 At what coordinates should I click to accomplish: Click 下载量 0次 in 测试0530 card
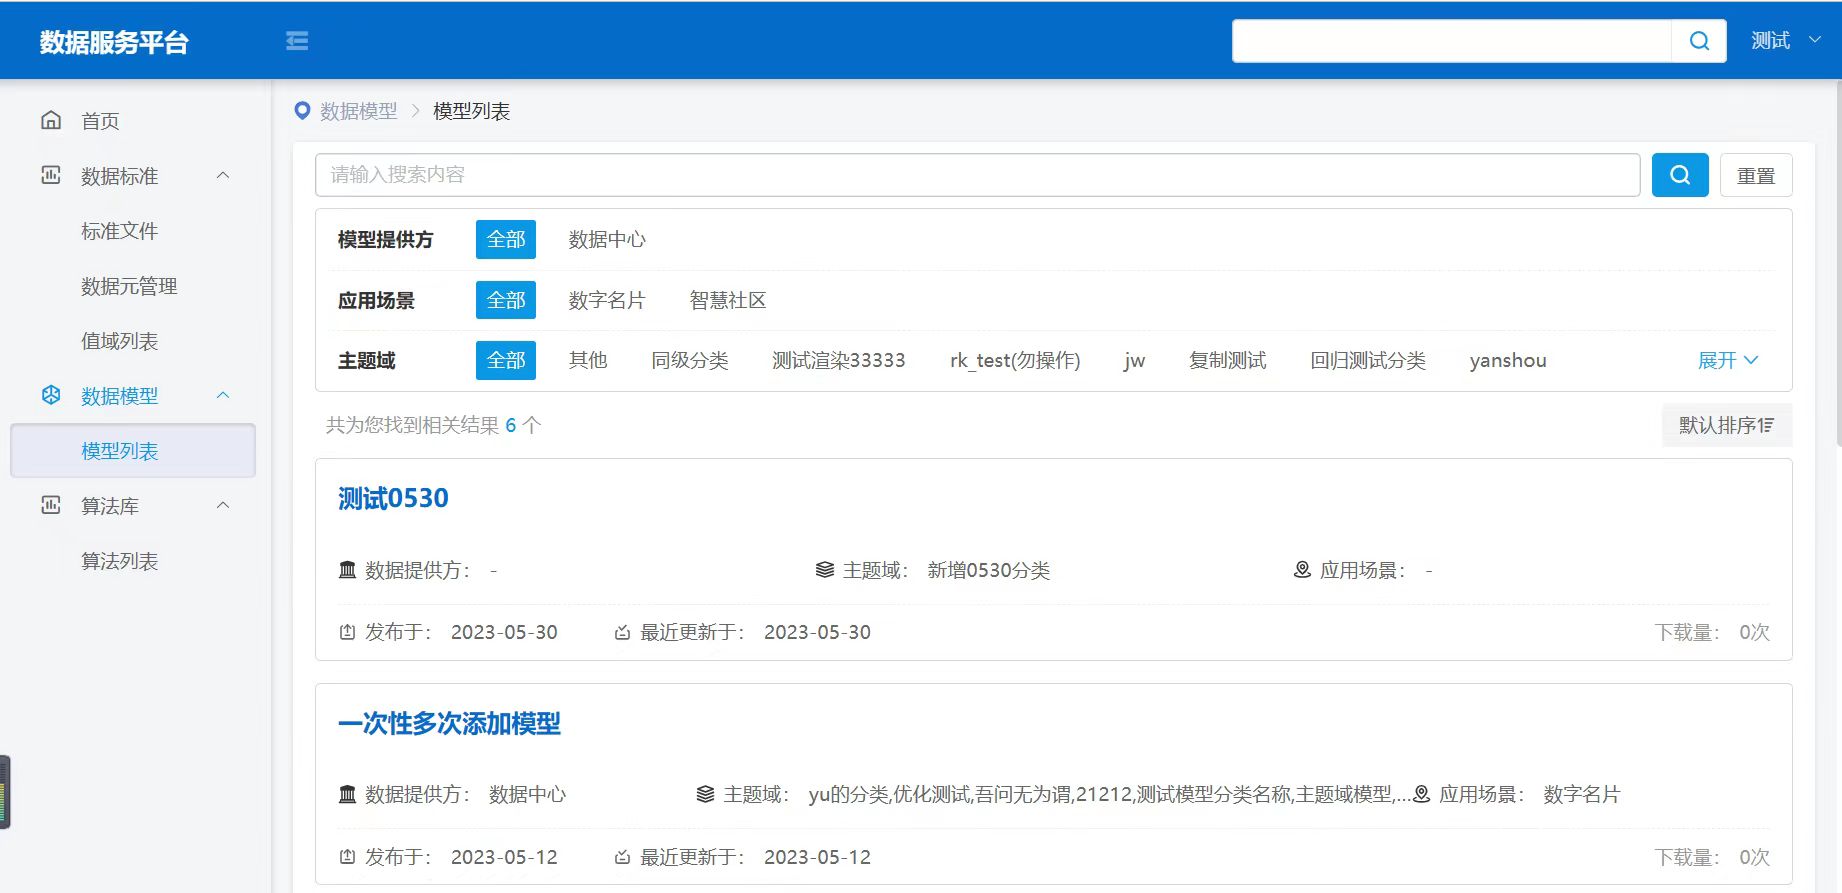coord(1712,632)
